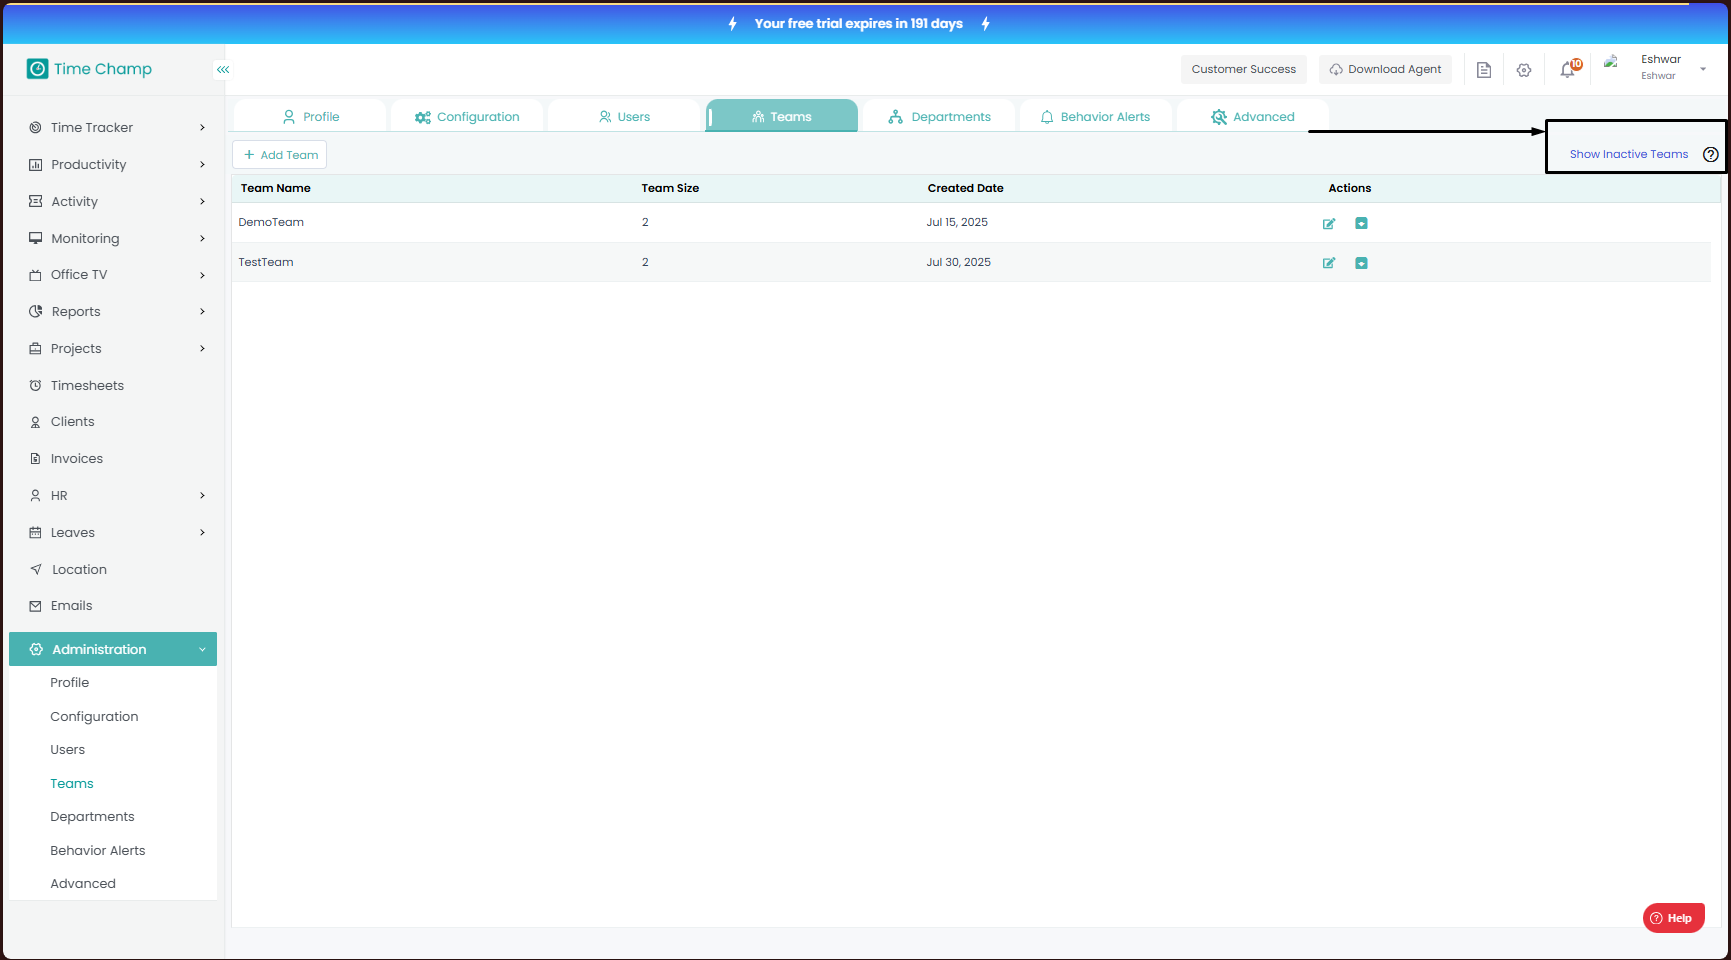
Task: Open Configuration under Administration in sidebar
Action: [94, 717]
